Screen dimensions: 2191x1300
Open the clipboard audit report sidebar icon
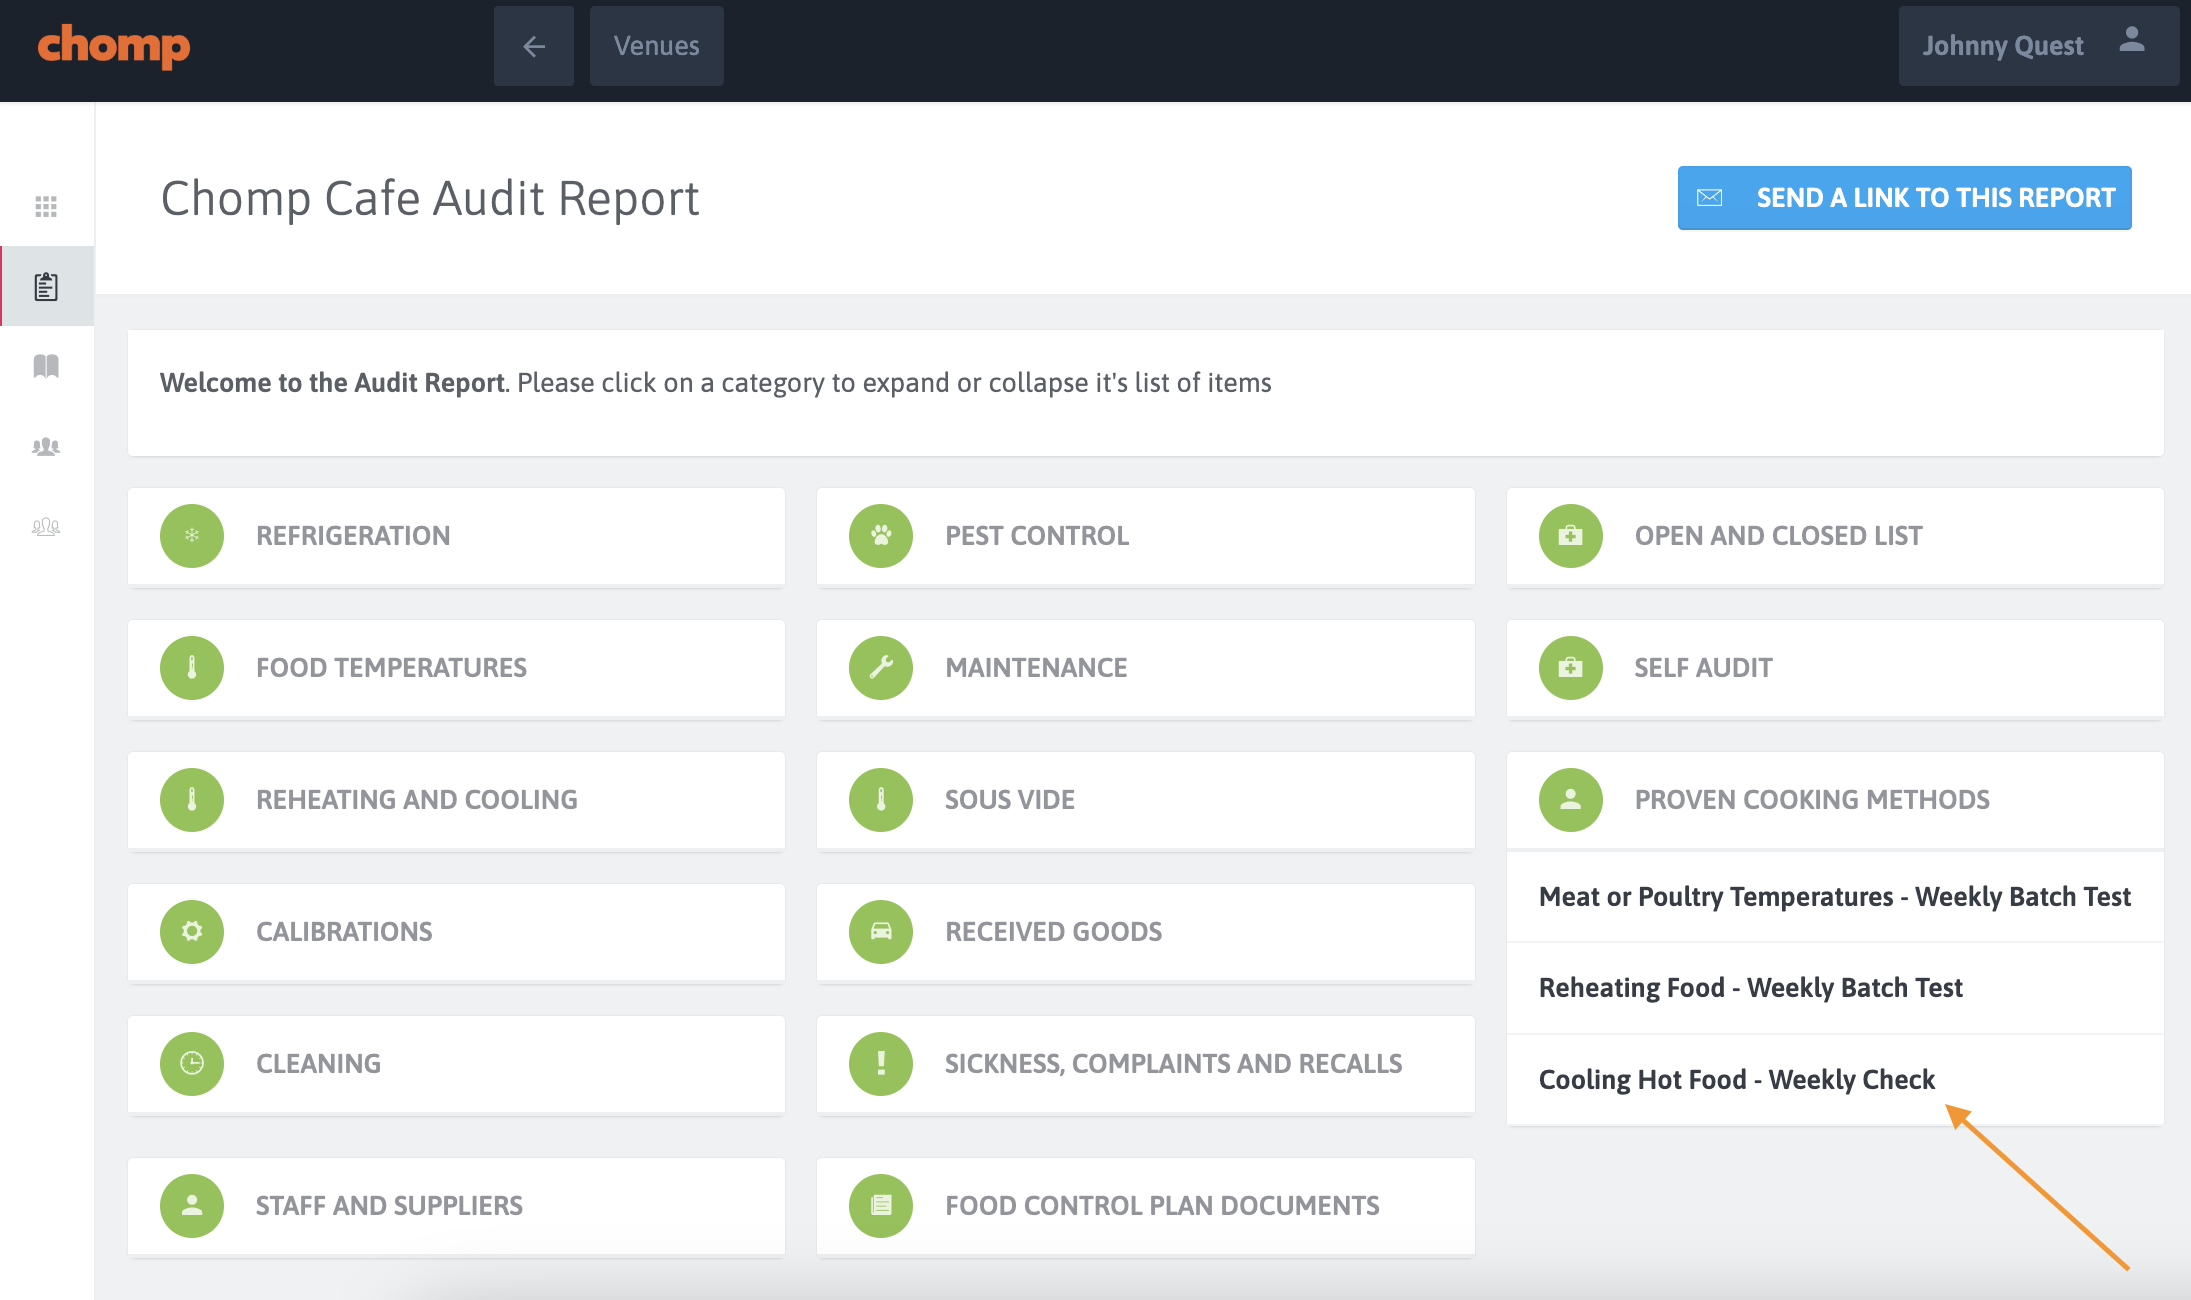click(46, 287)
